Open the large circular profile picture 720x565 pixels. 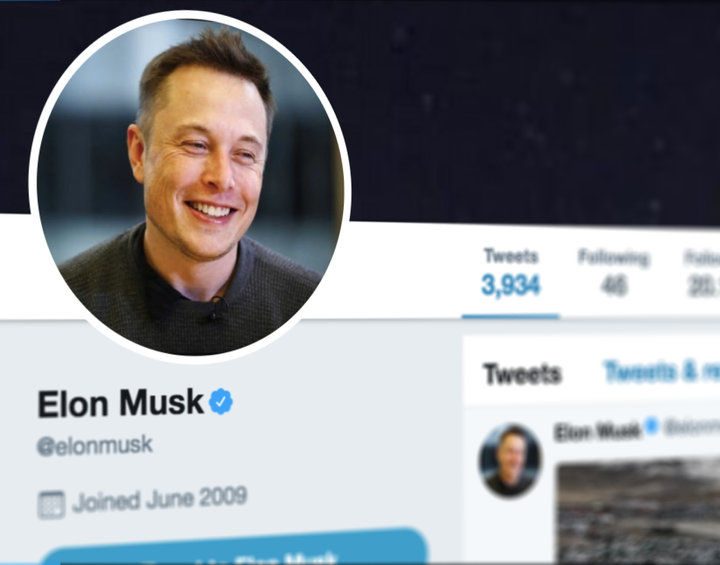click(190, 187)
